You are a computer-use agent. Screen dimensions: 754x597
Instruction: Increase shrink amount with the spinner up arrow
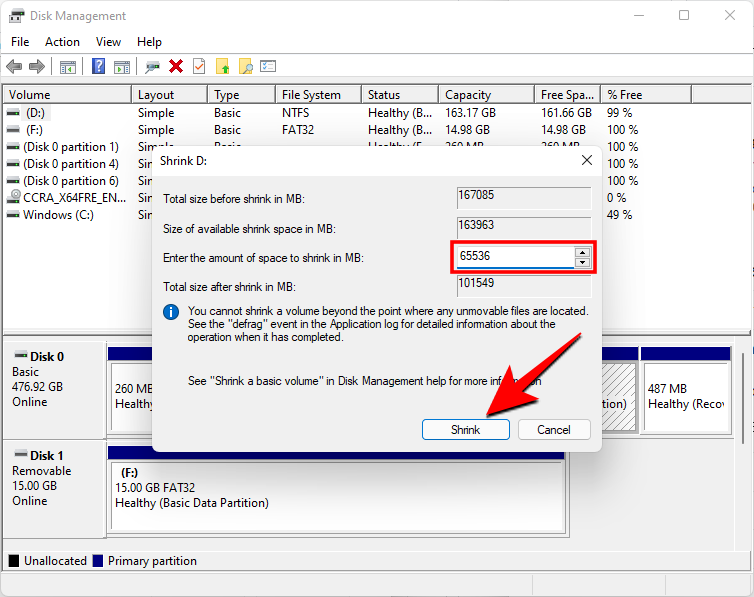582,252
